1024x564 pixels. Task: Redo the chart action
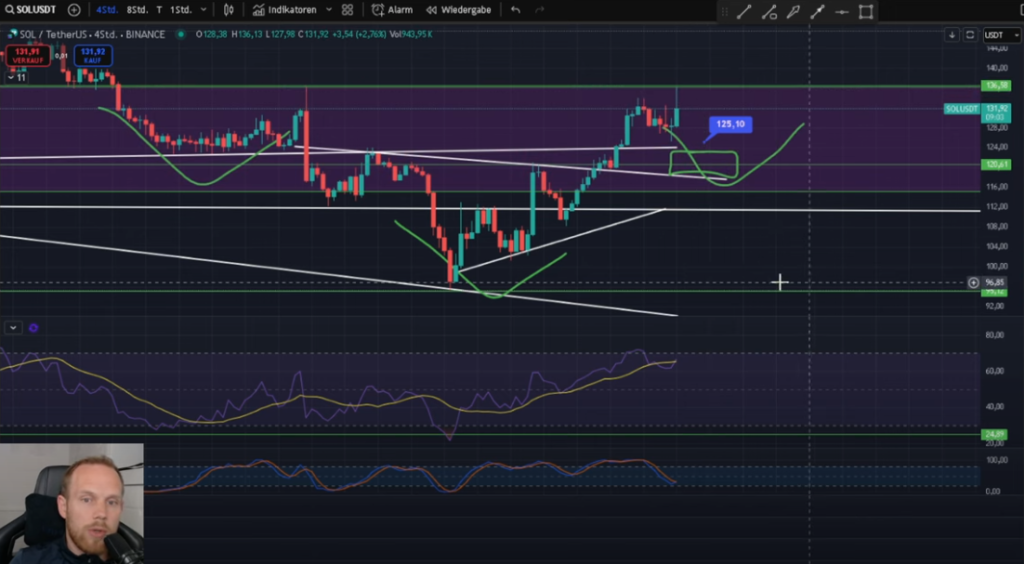(x=539, y=10)
